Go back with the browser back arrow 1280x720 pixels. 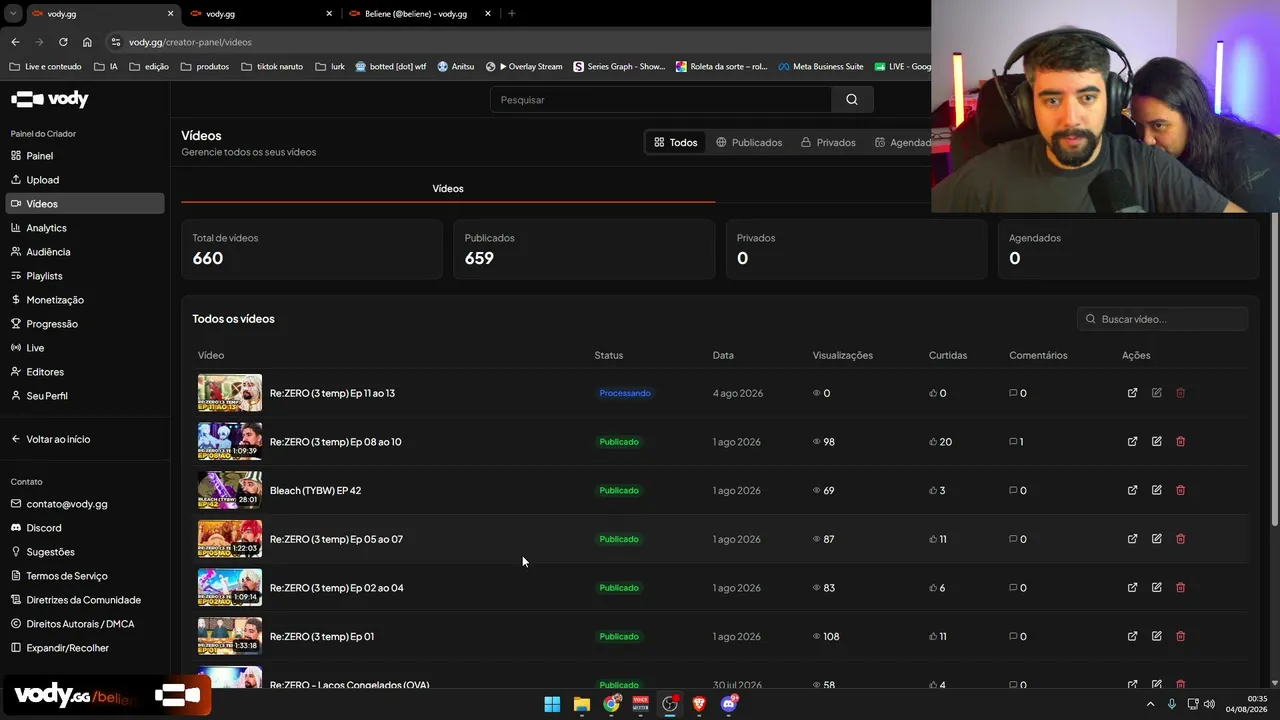(15, 42)
